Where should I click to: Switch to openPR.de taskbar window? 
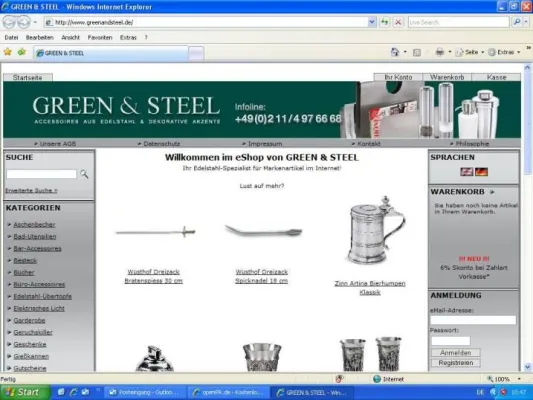[x=229, y=393]
